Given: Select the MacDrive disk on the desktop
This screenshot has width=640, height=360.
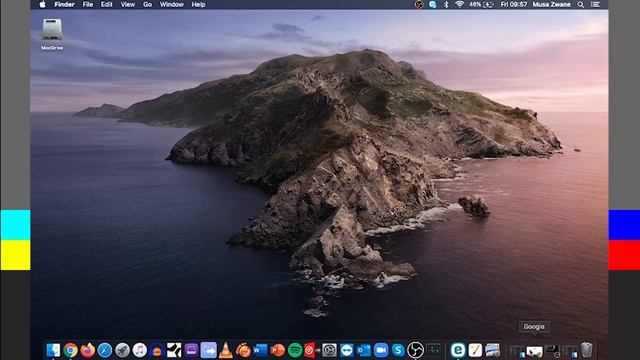Looking at the screenshot, I should [x=52, y=34].
